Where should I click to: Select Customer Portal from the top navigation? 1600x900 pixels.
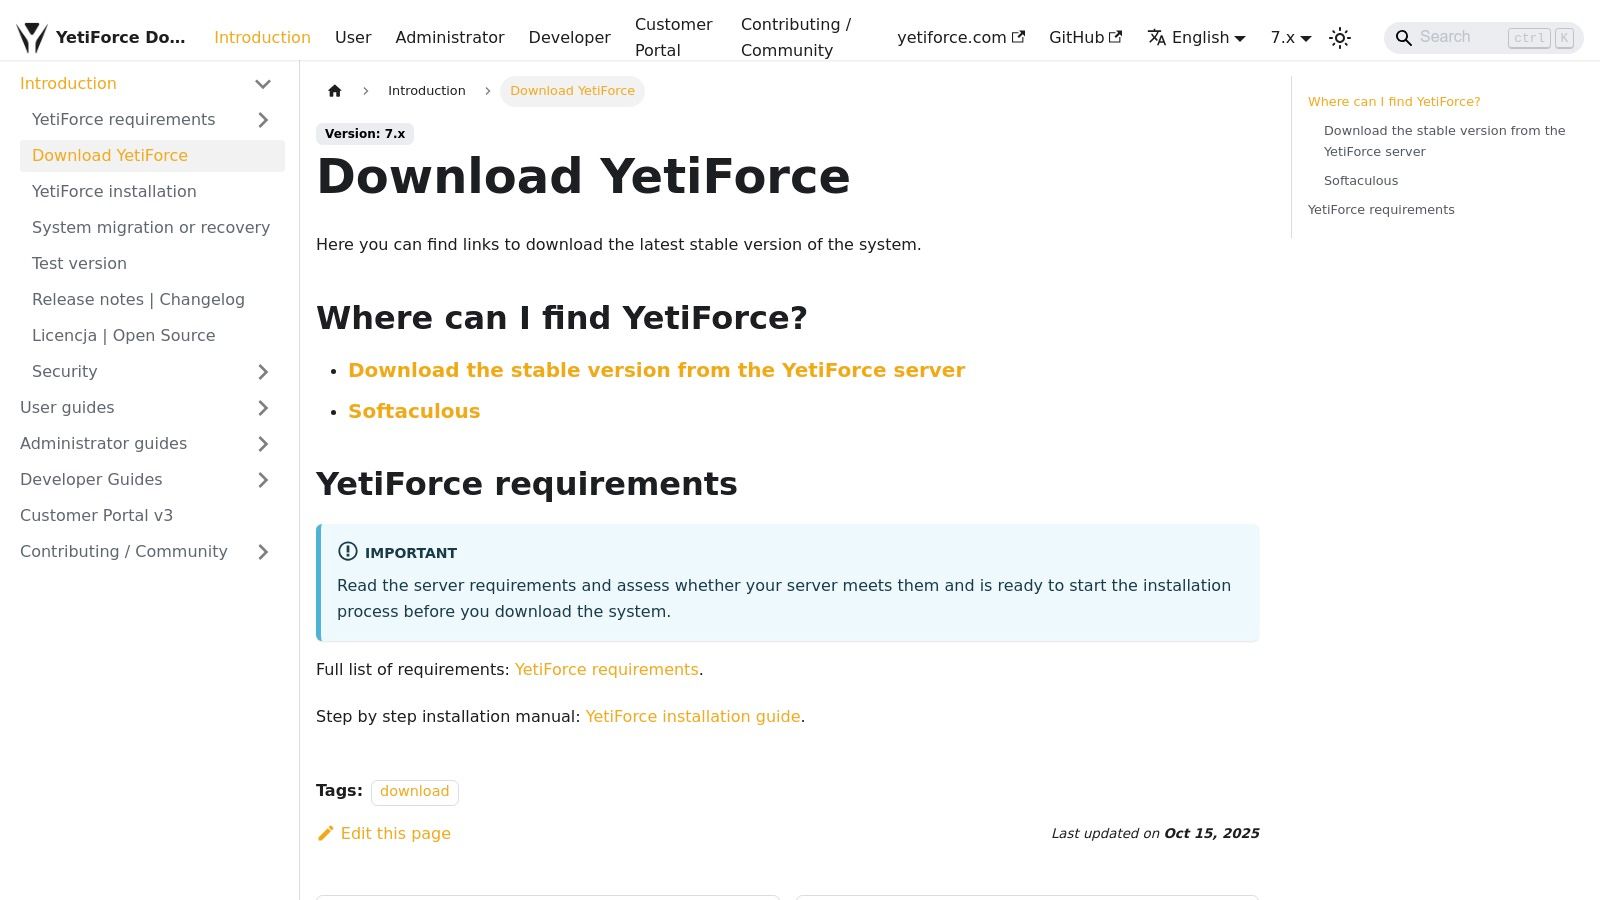click(673, 37)
